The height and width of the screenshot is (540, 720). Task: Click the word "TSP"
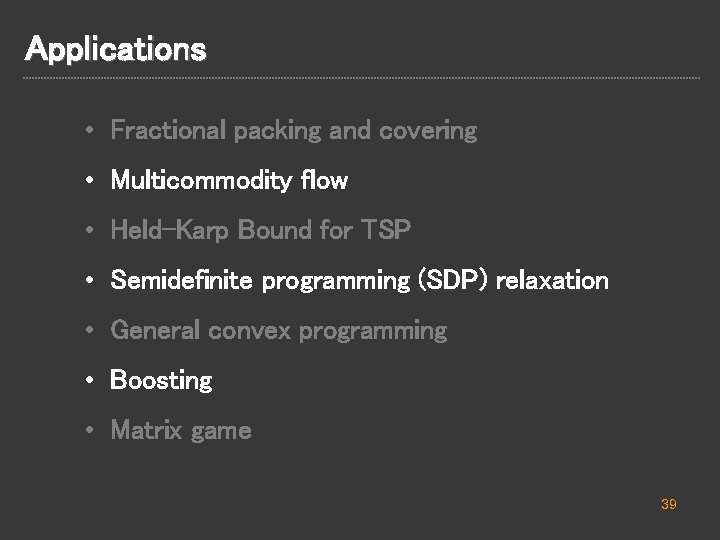click(385, 230)
